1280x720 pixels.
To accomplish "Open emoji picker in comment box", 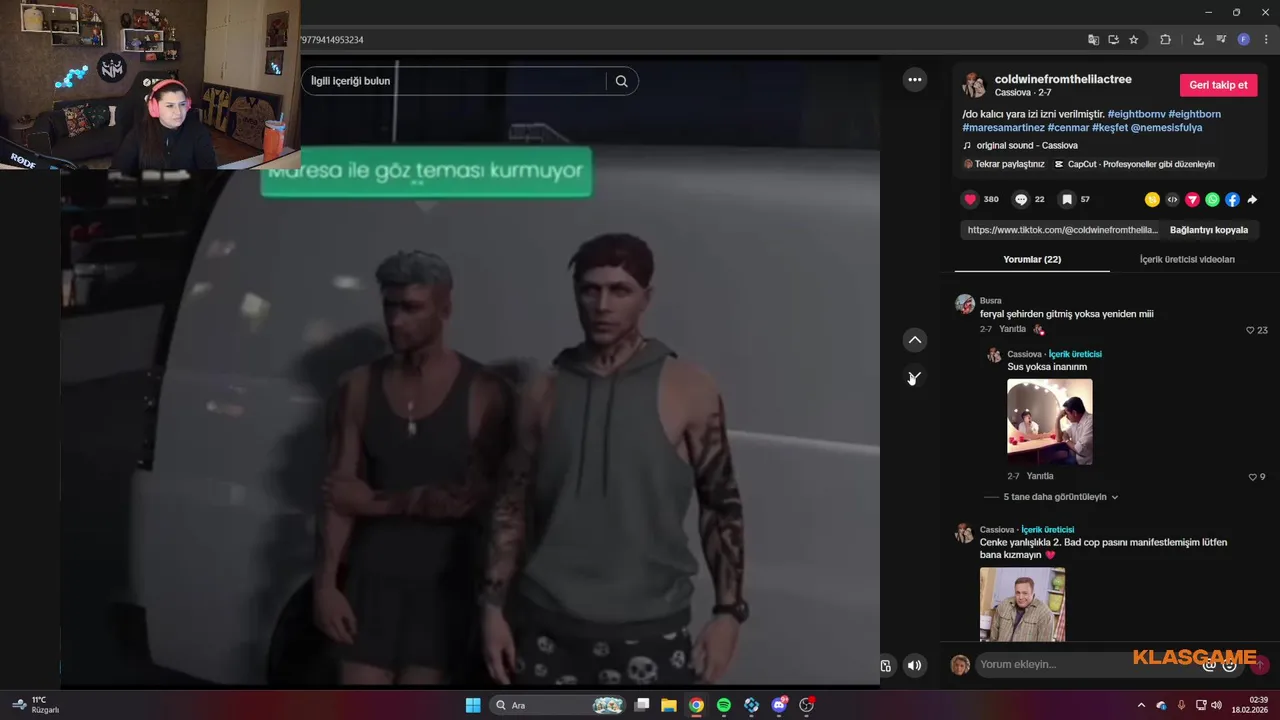I will pos(1229,665).
